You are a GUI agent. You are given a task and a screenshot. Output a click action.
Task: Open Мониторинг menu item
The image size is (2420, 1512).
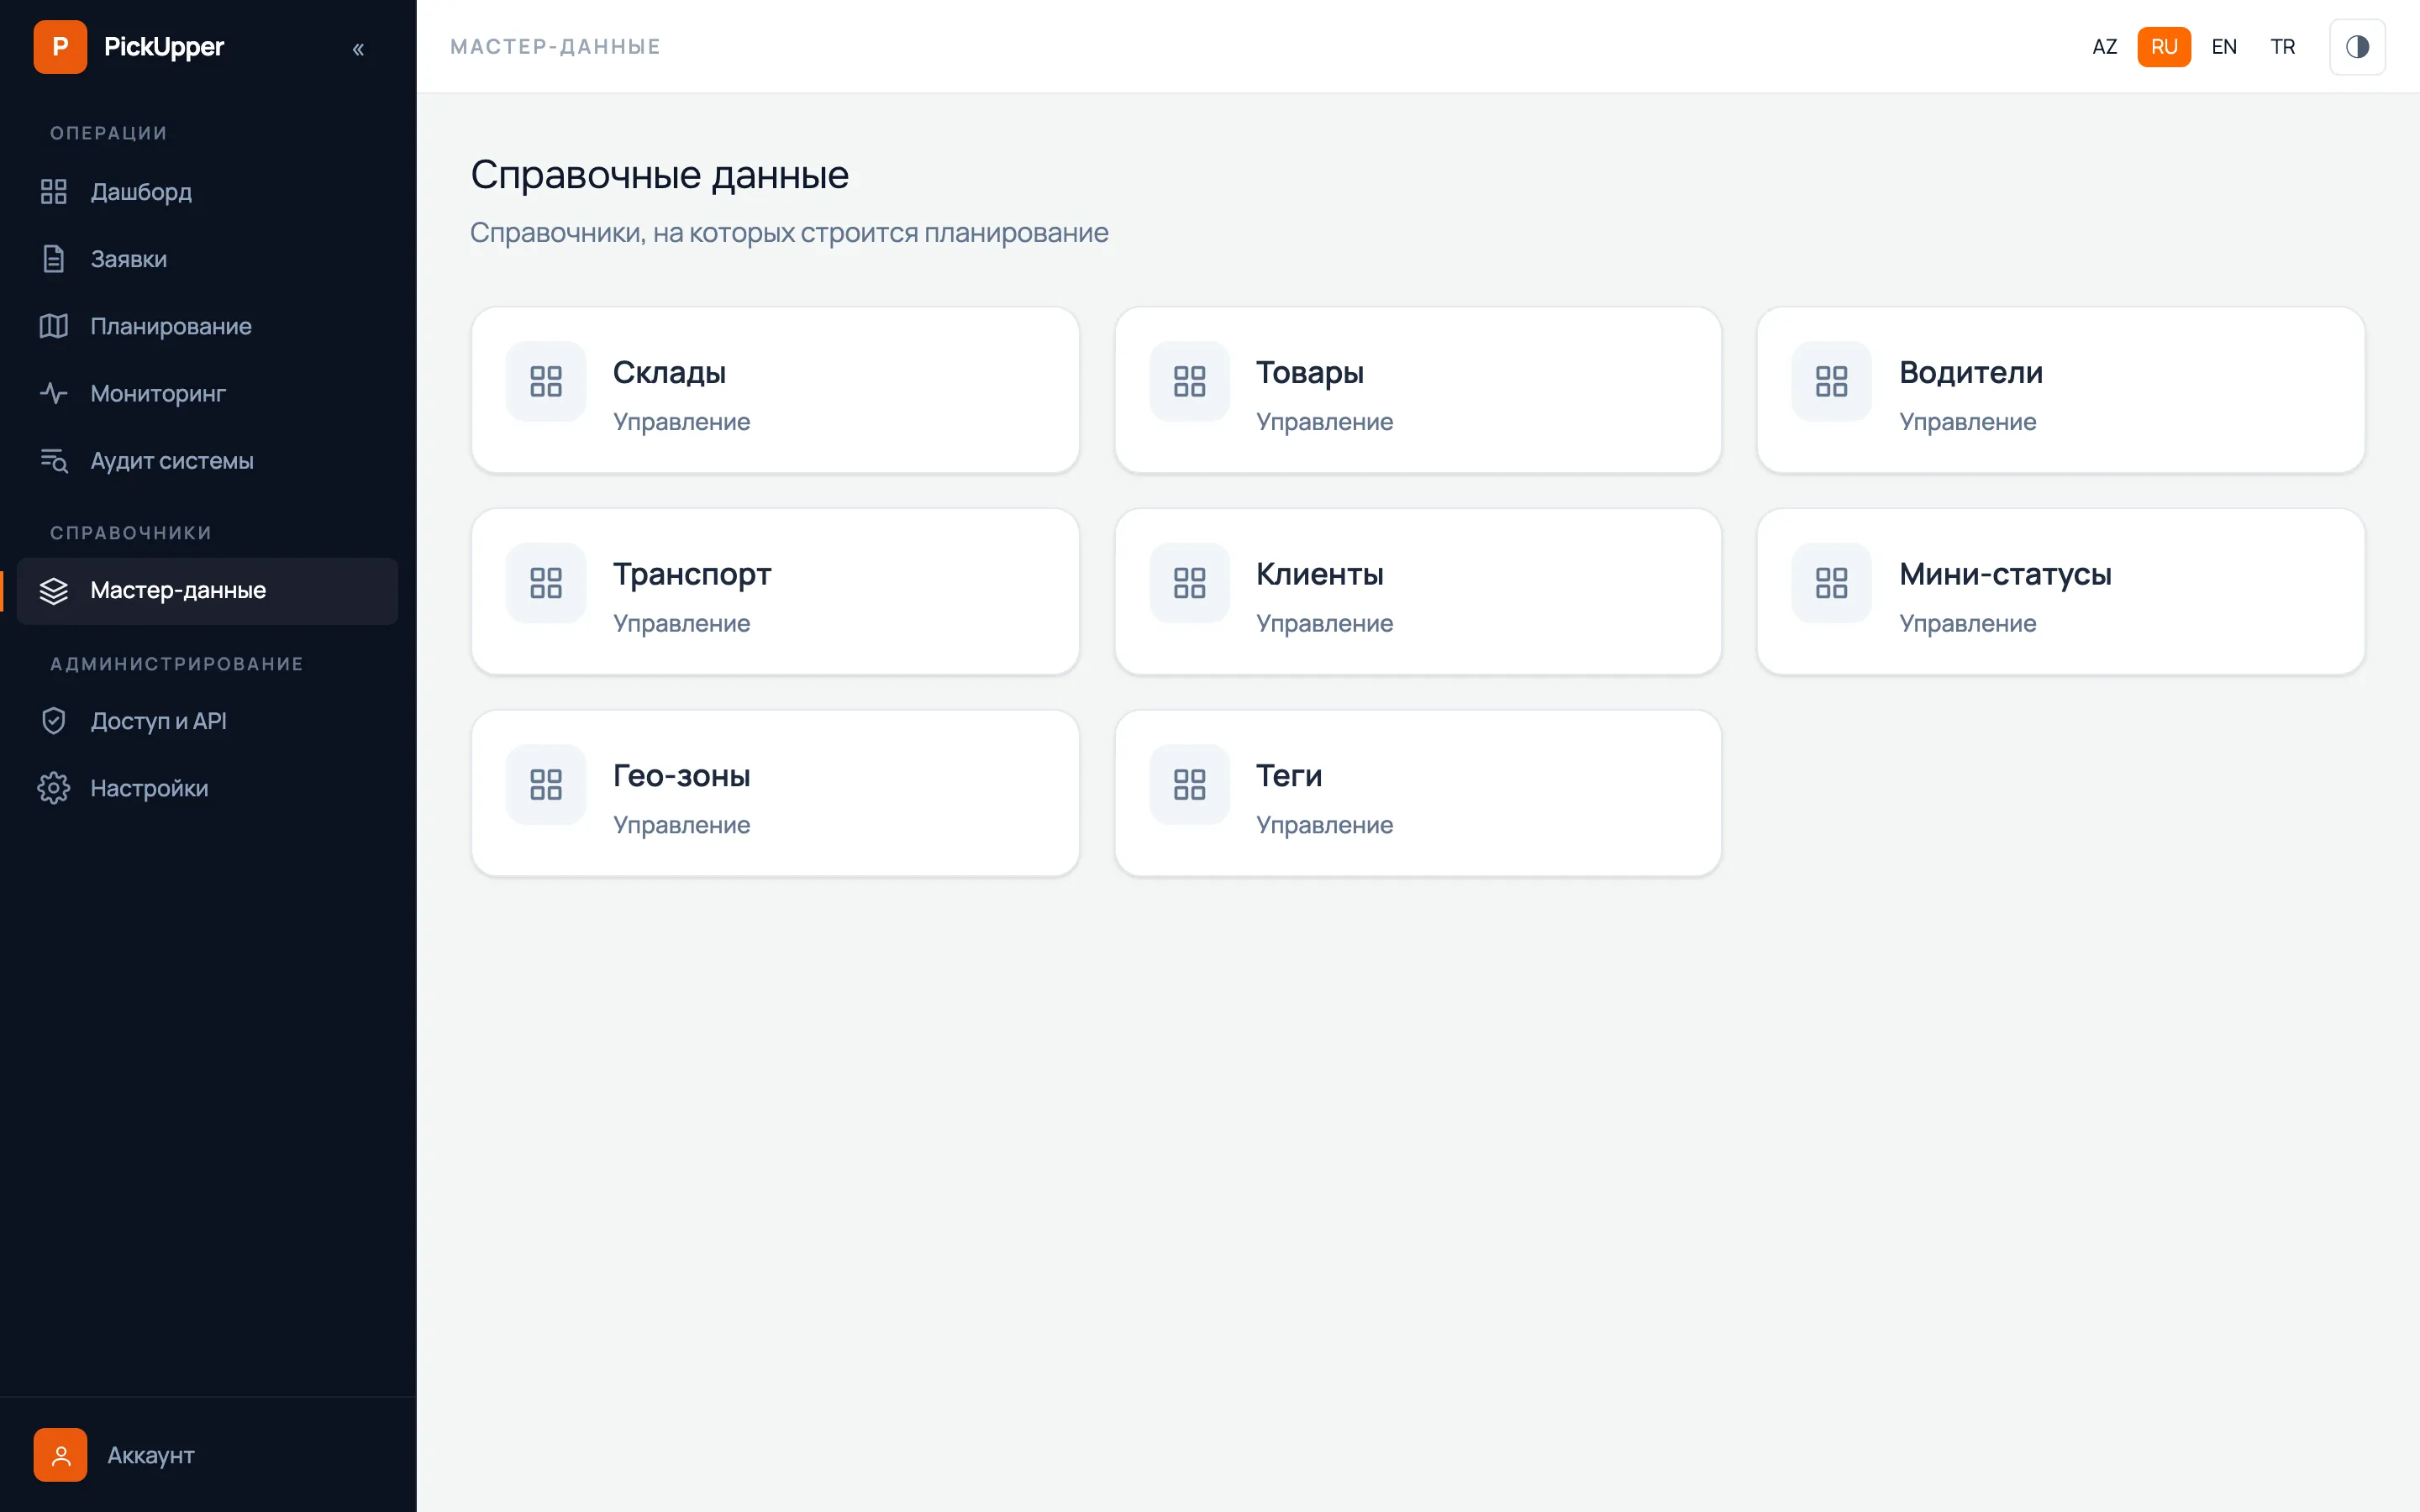207,393
